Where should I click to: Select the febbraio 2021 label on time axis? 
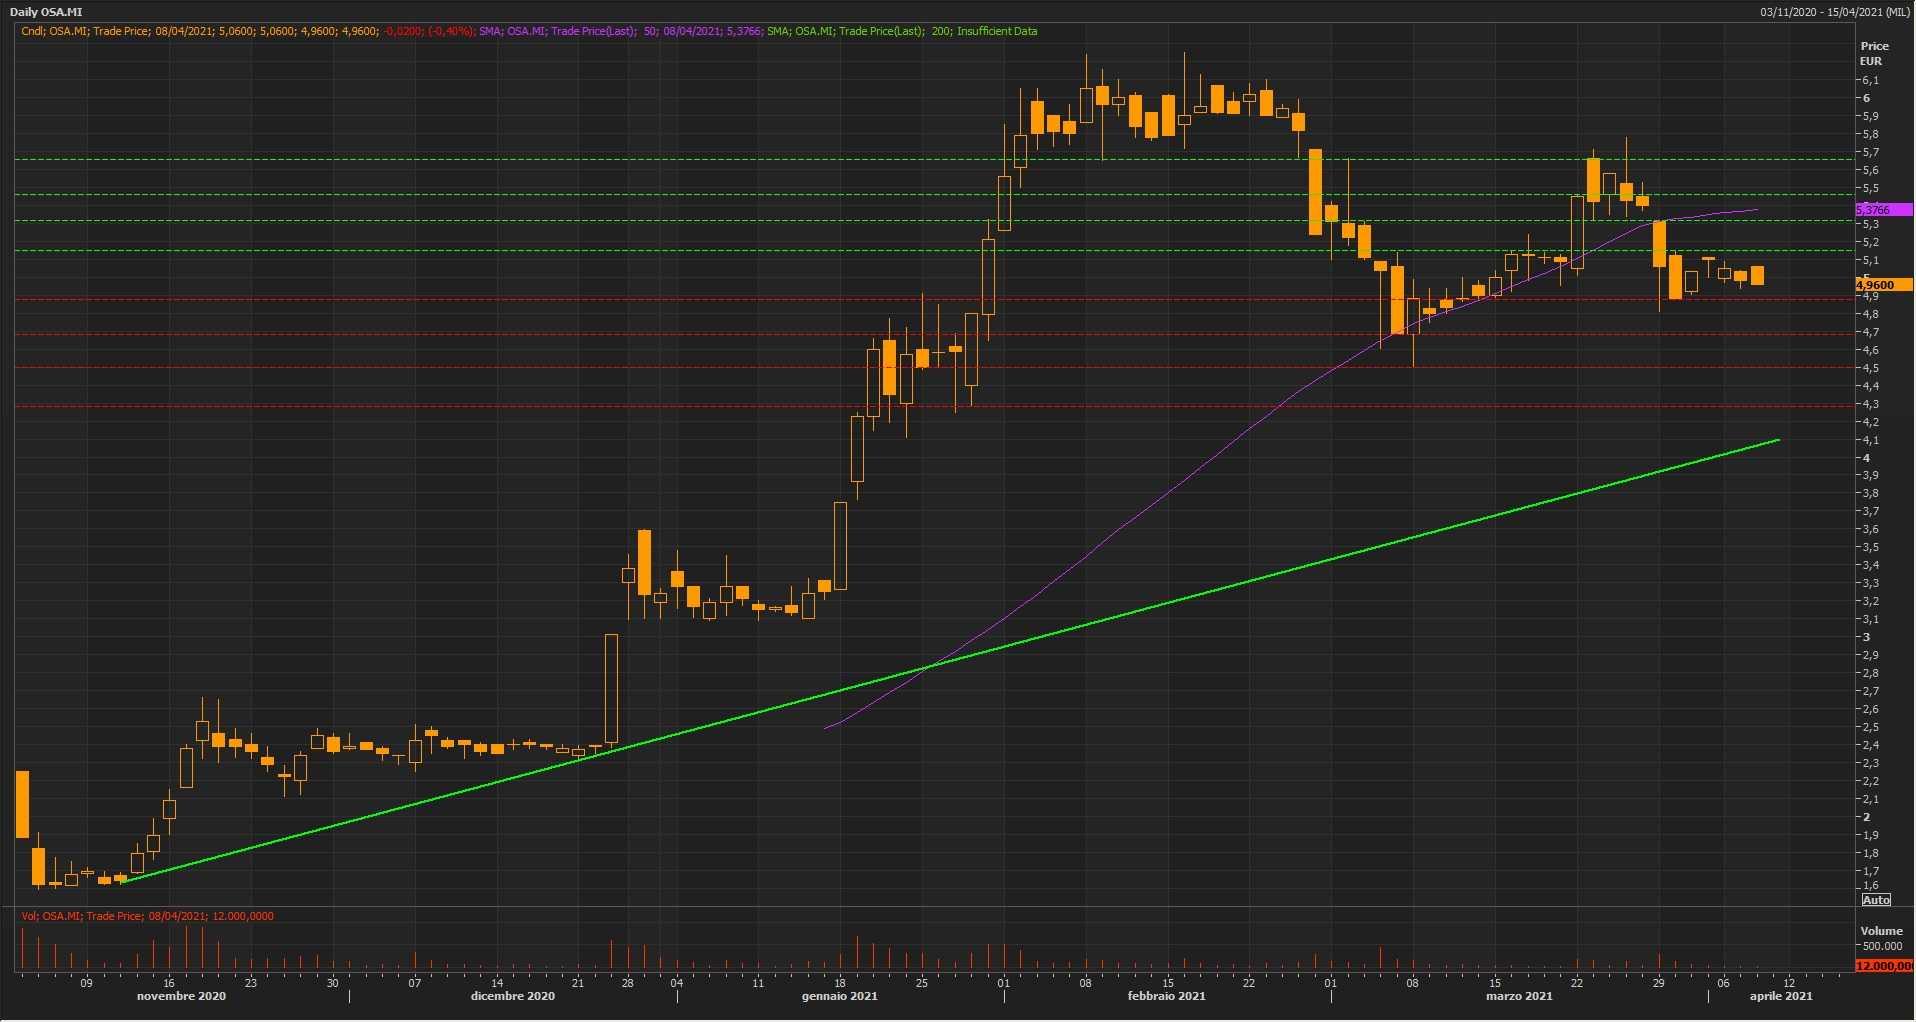click(1166, 996)
